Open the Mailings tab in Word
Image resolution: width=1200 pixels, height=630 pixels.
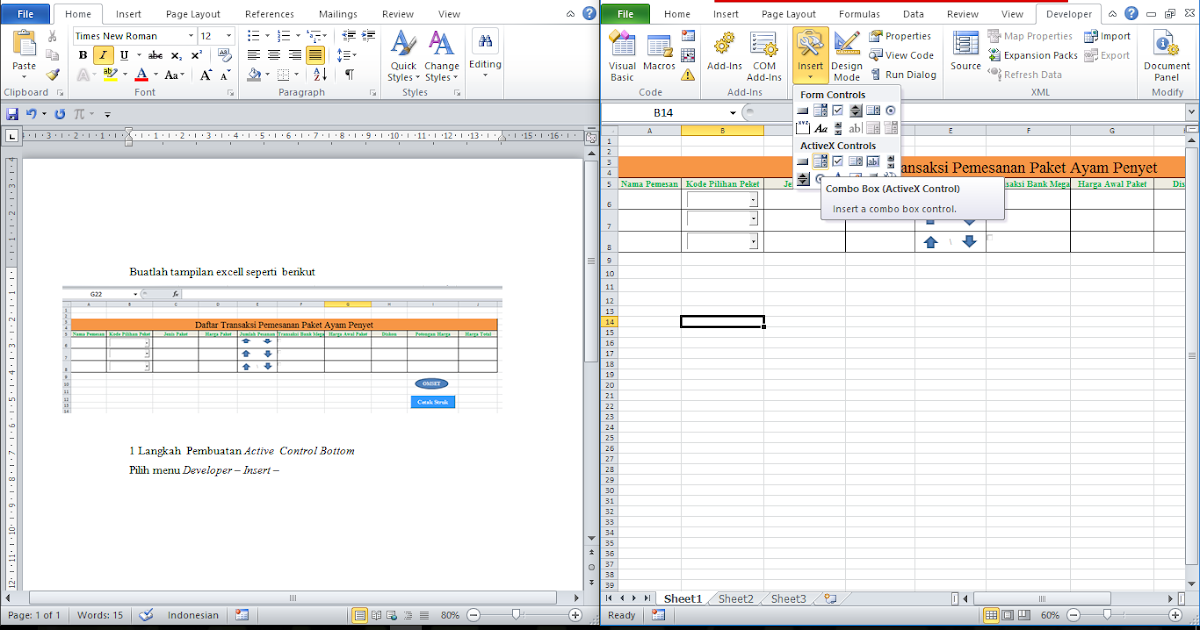pyautogui.click(x=338, y=14)
